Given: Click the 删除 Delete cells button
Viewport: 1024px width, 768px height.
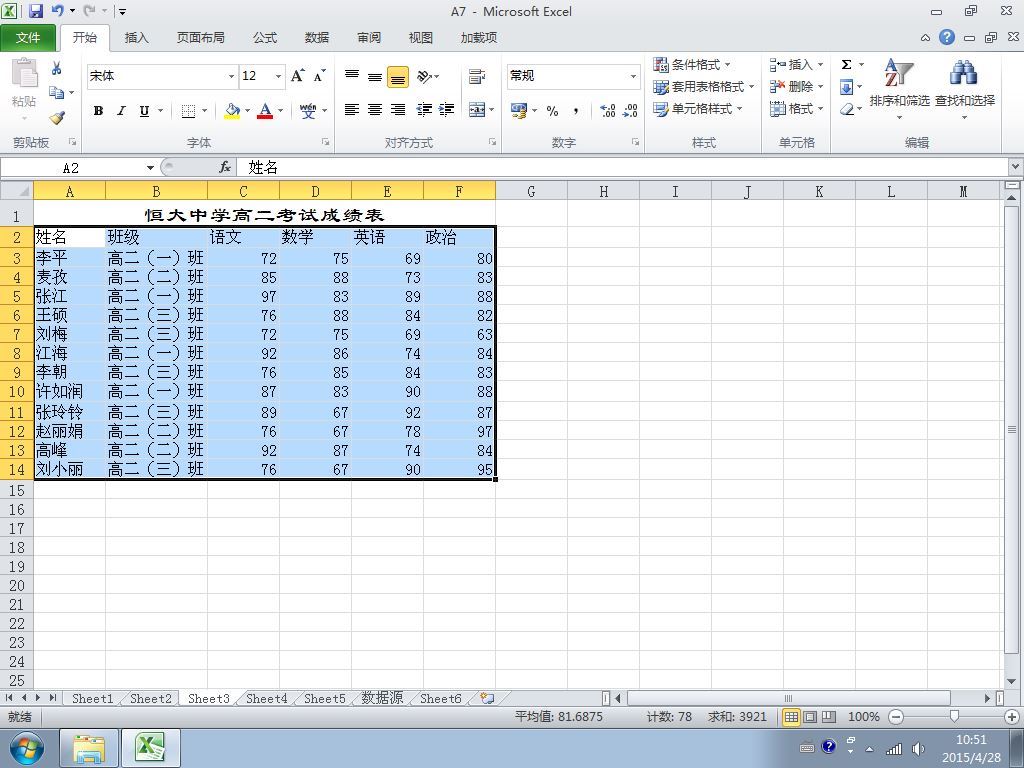Looking at the screenshot, I should click(796, 87).
